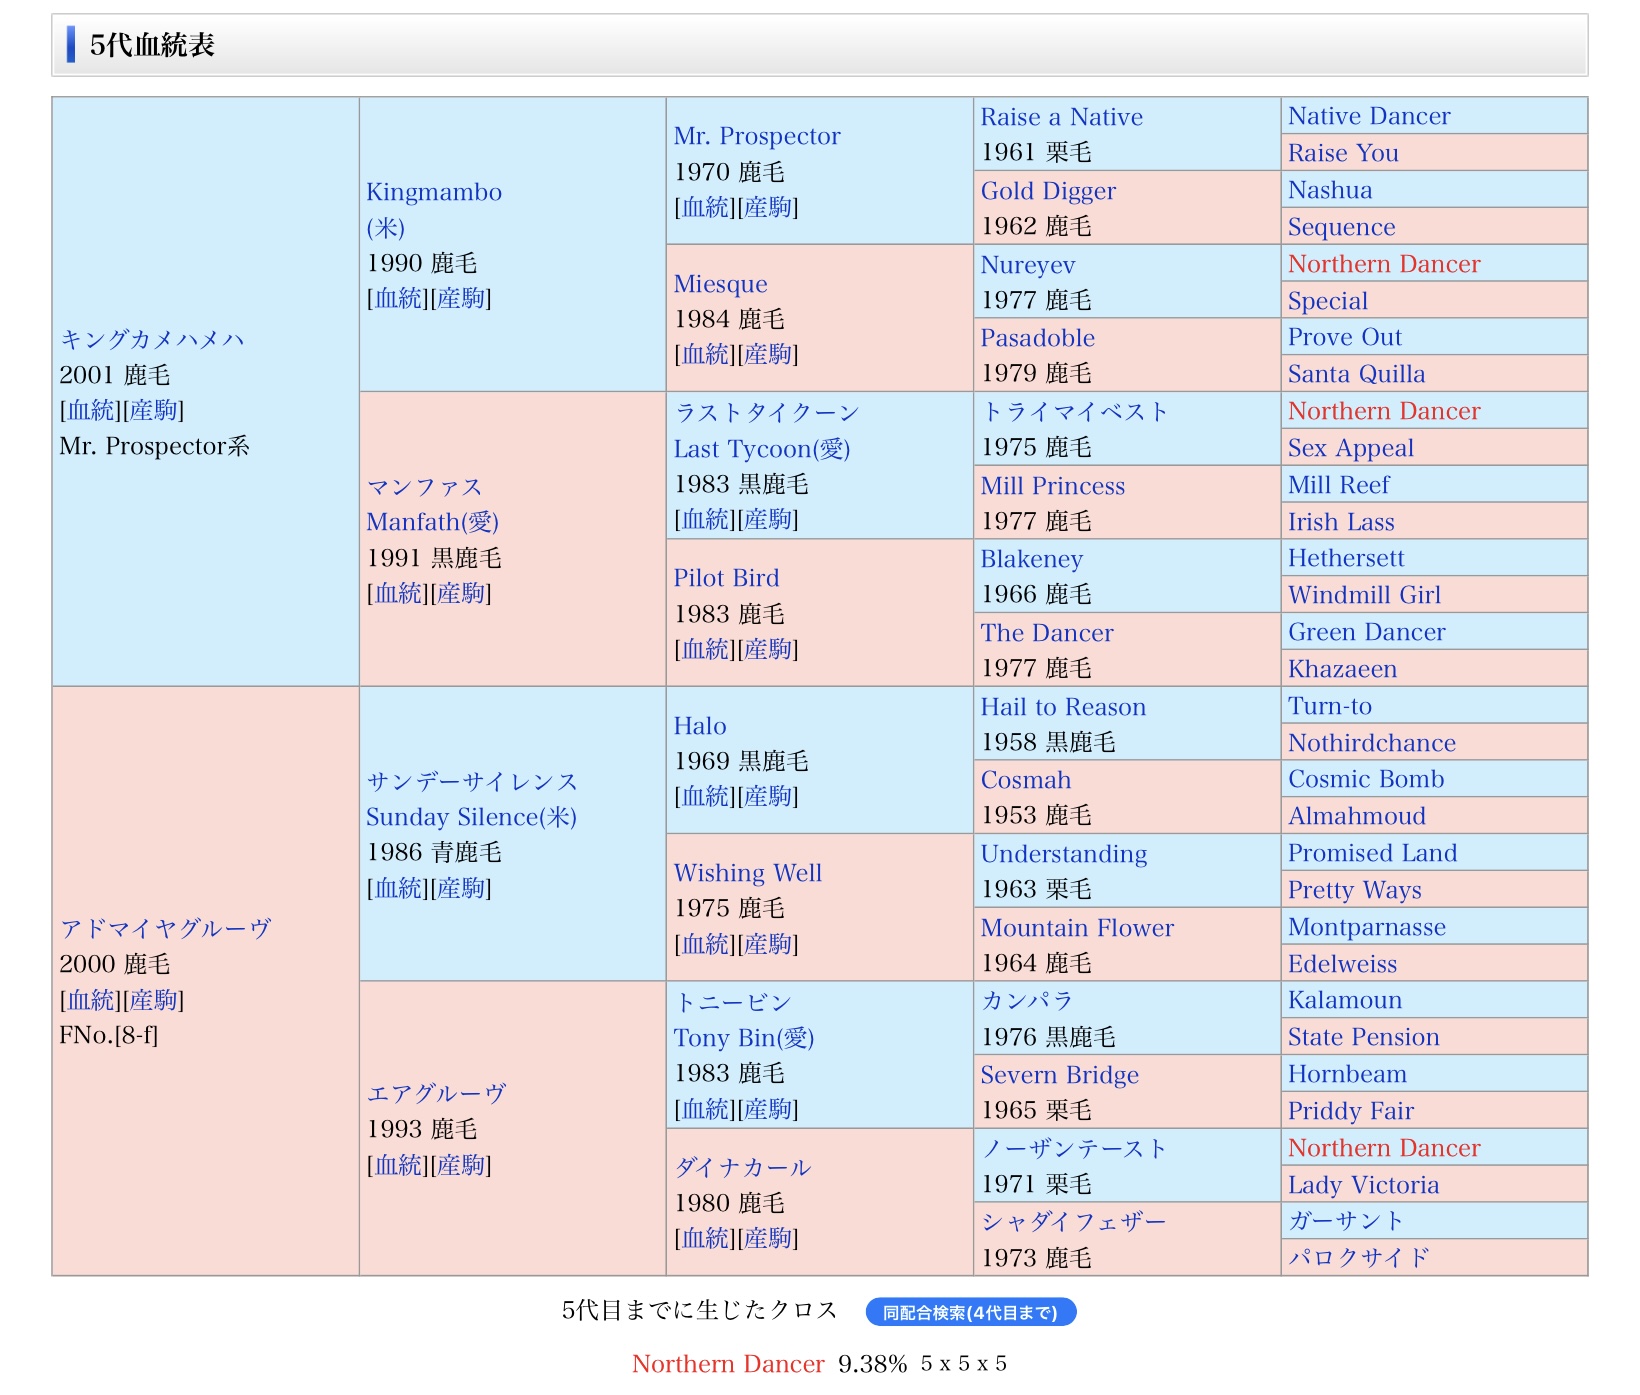Click the 血統 link under Halo

(x=707, y=796)
